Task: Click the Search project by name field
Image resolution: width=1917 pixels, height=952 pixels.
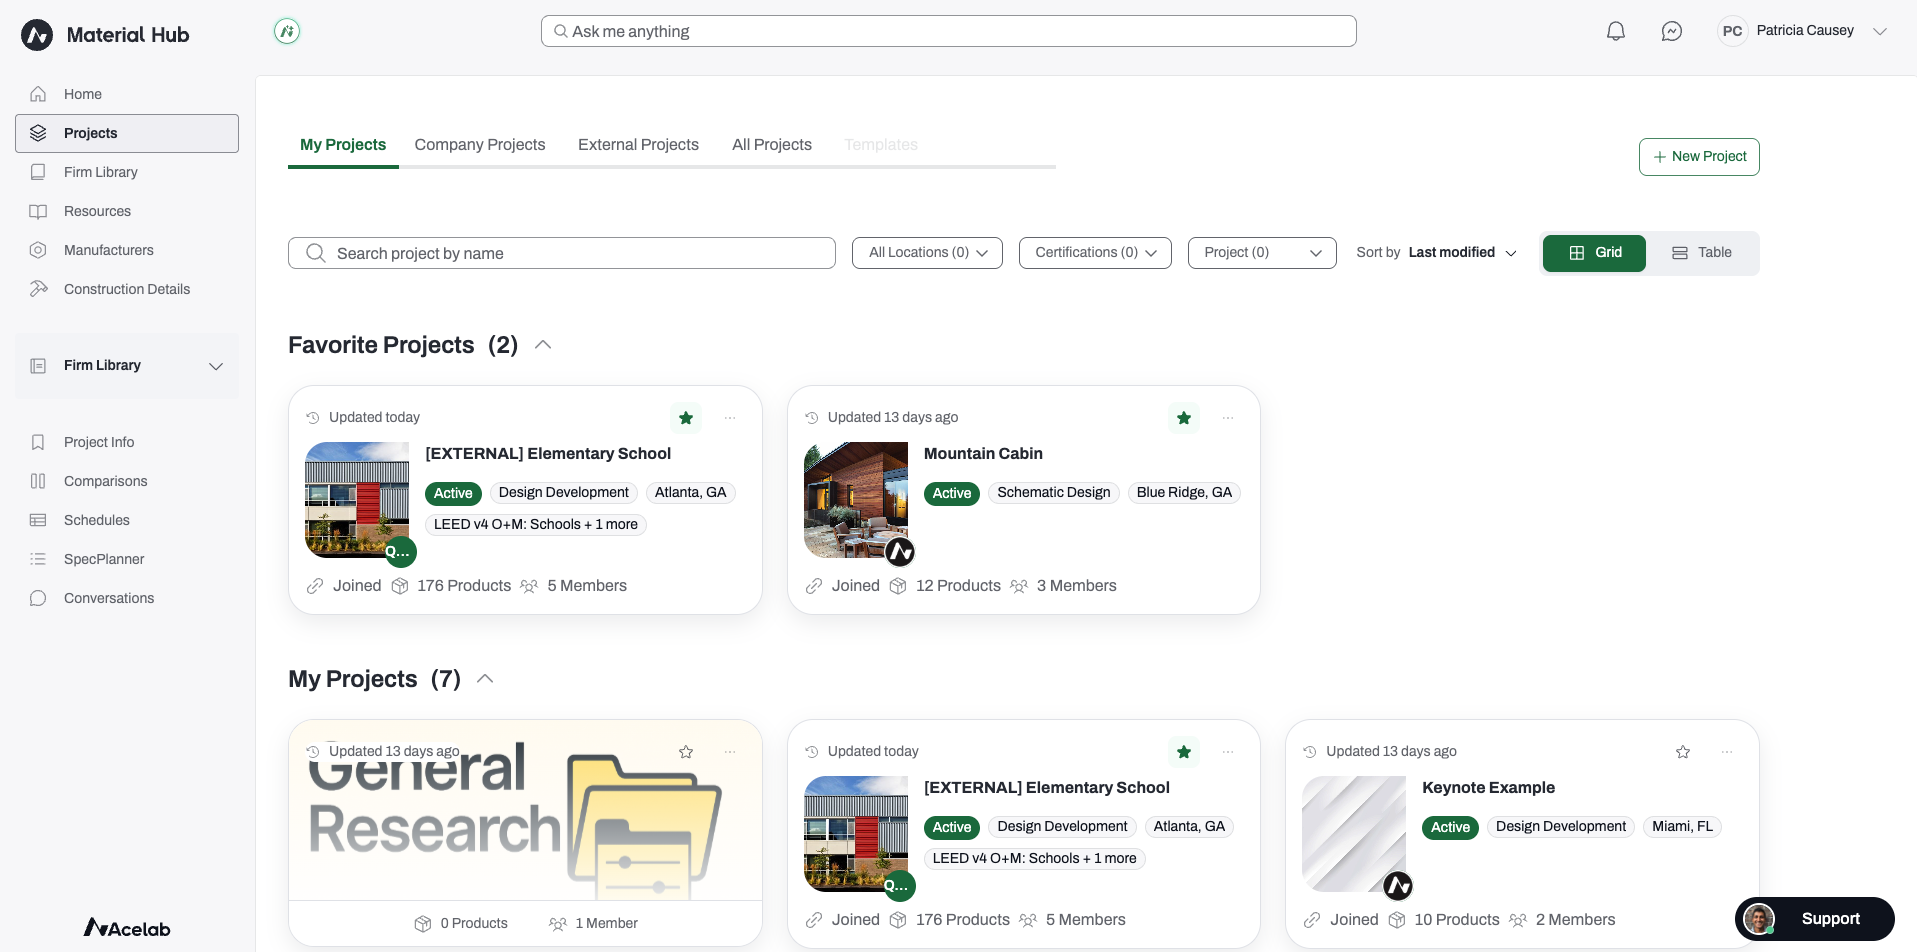Action: click(562, 253)
